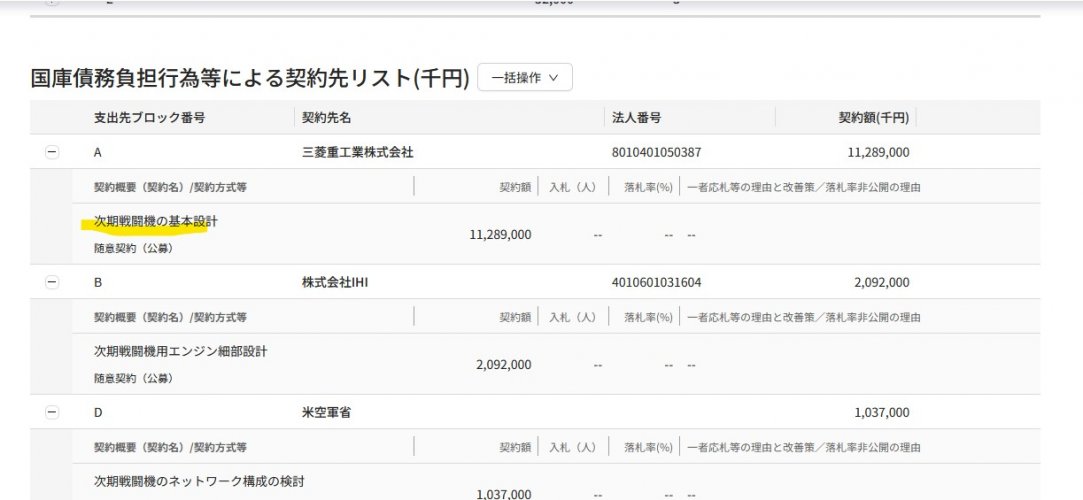The height and width of the screenshot is (500, 1083).
Task: Click the 契約額(千円) column header
Action: 874,117
